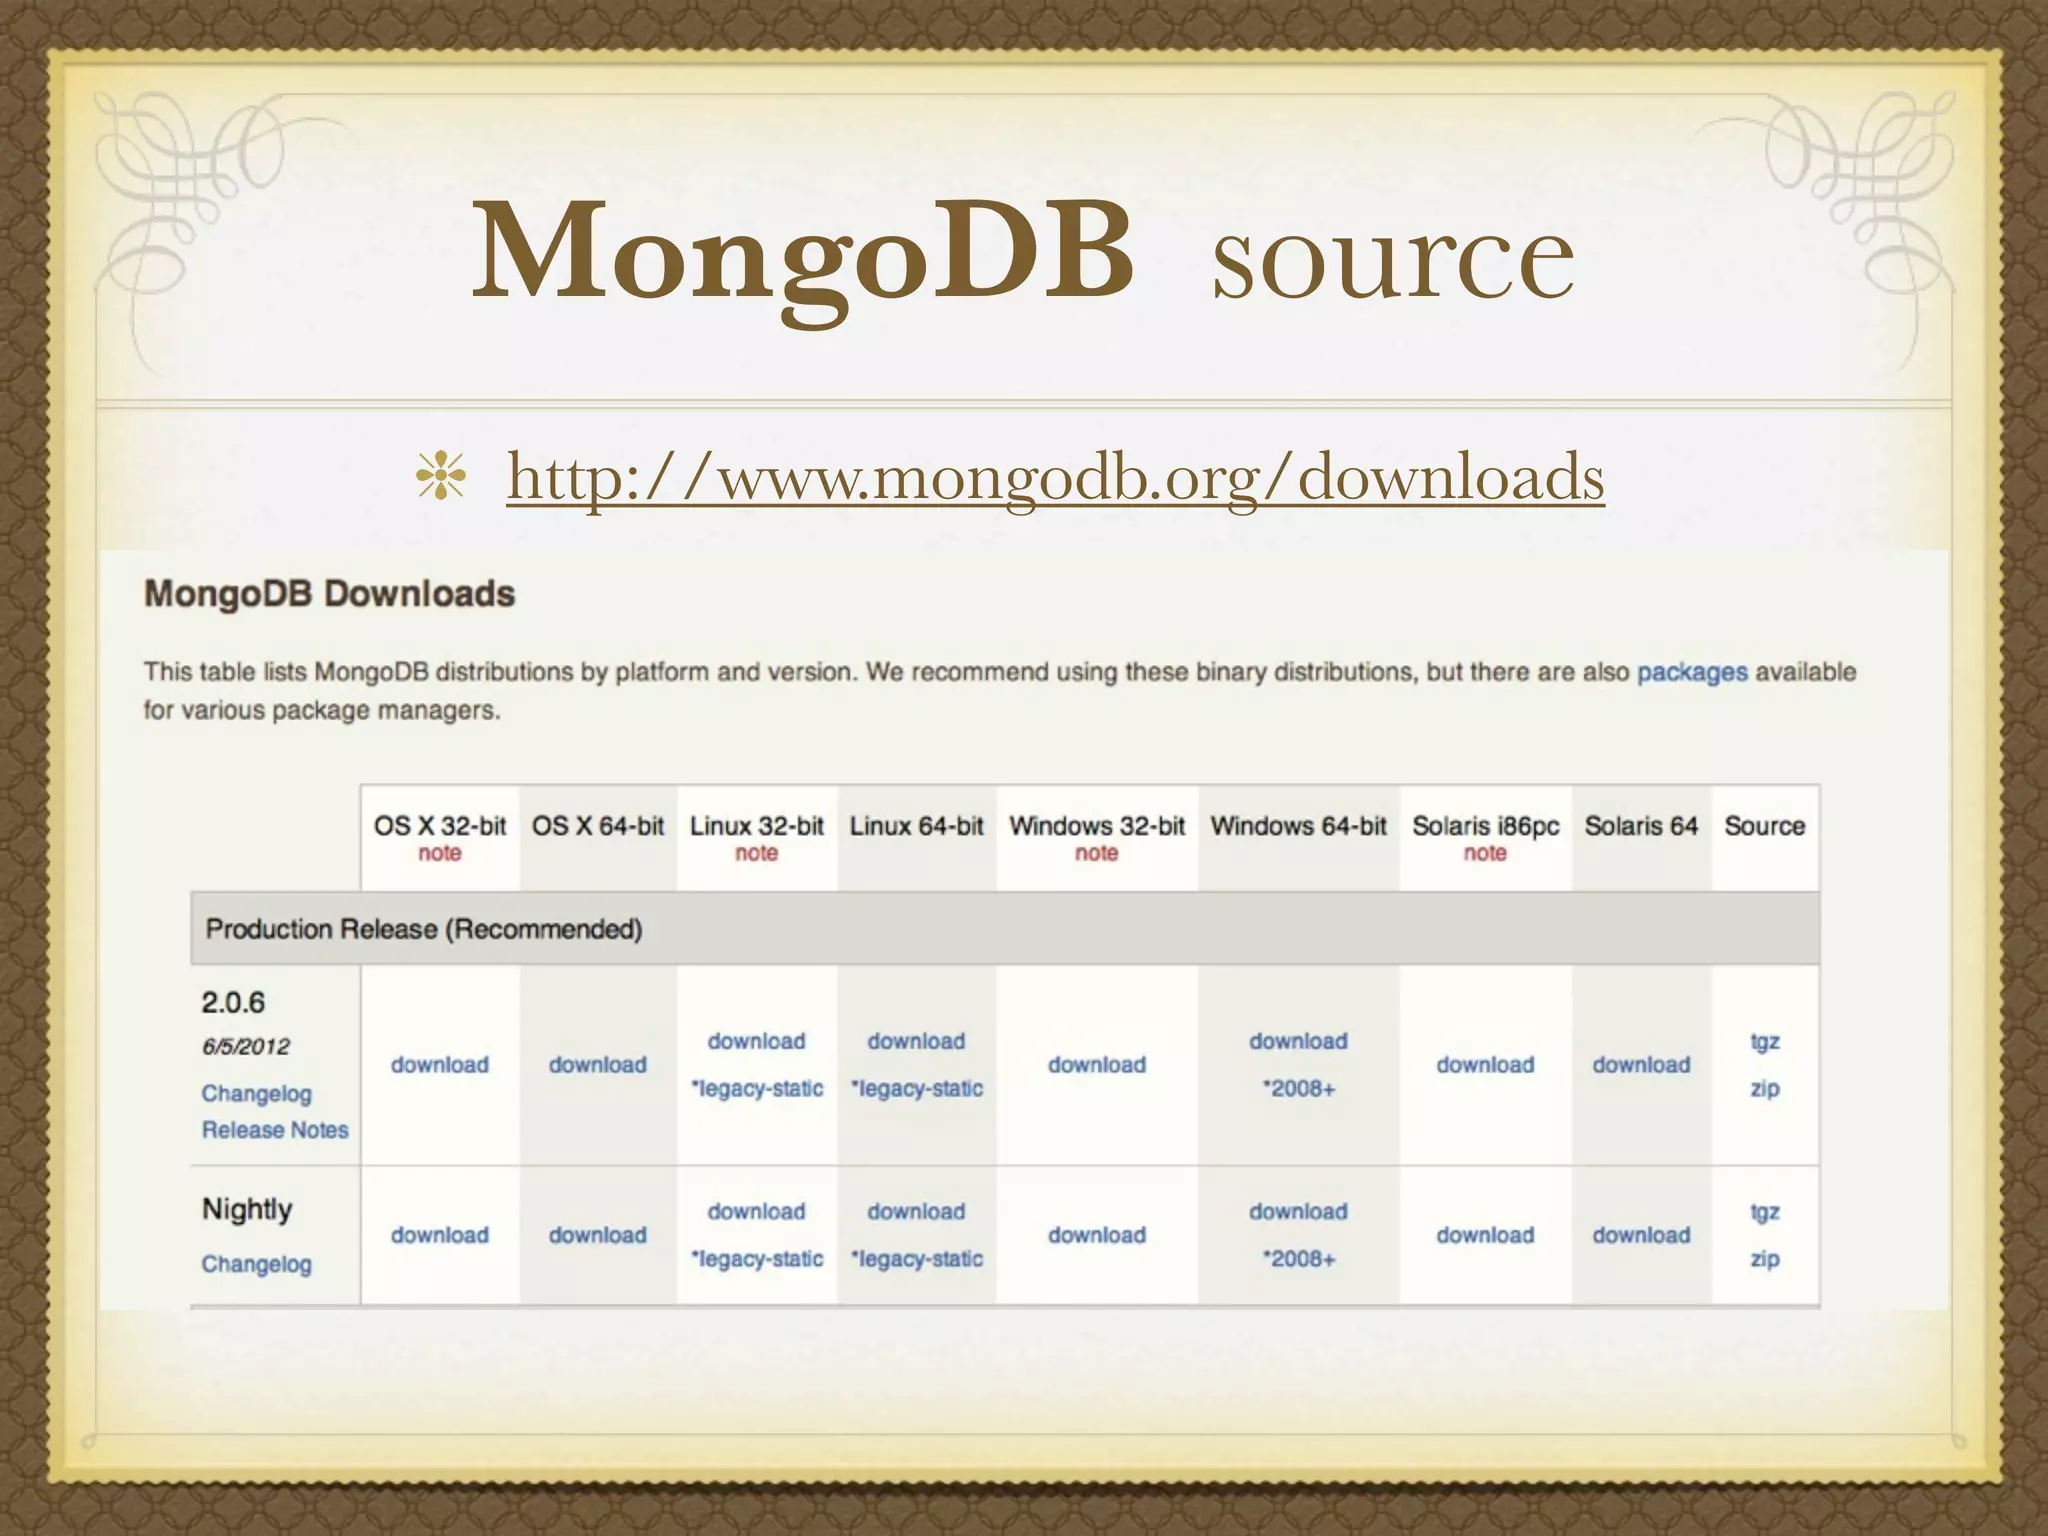The width and height of the screenshot is (2048, 1536).
Task: Click the '6/5/2012' release date
Action: click(246, 1047)
